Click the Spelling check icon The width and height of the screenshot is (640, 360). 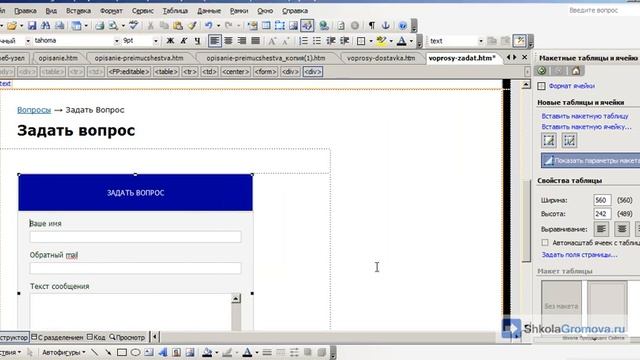133,26
